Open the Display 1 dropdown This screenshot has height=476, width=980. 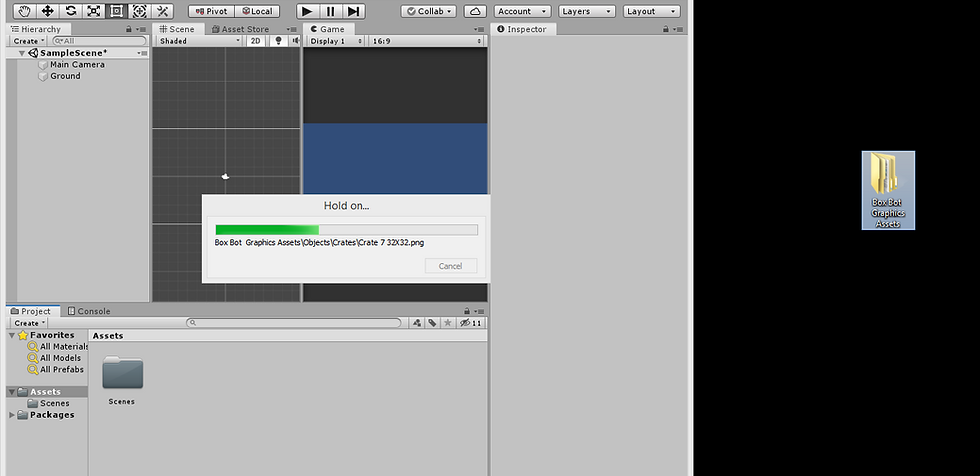pos(336,41)
